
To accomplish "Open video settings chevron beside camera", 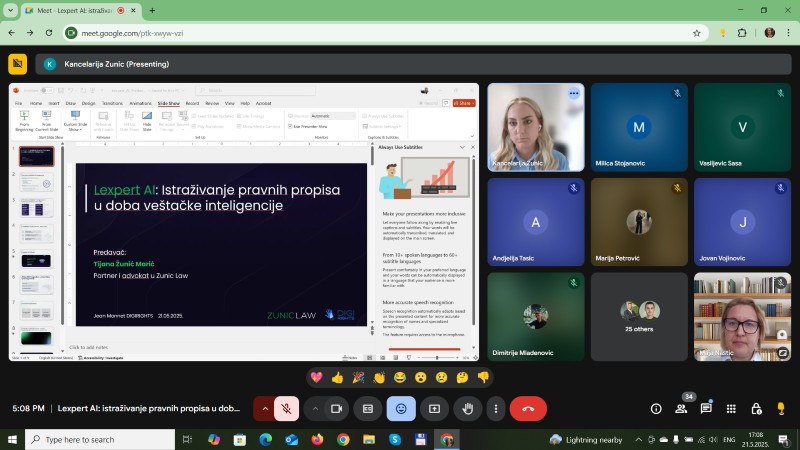I will (315, 409).
